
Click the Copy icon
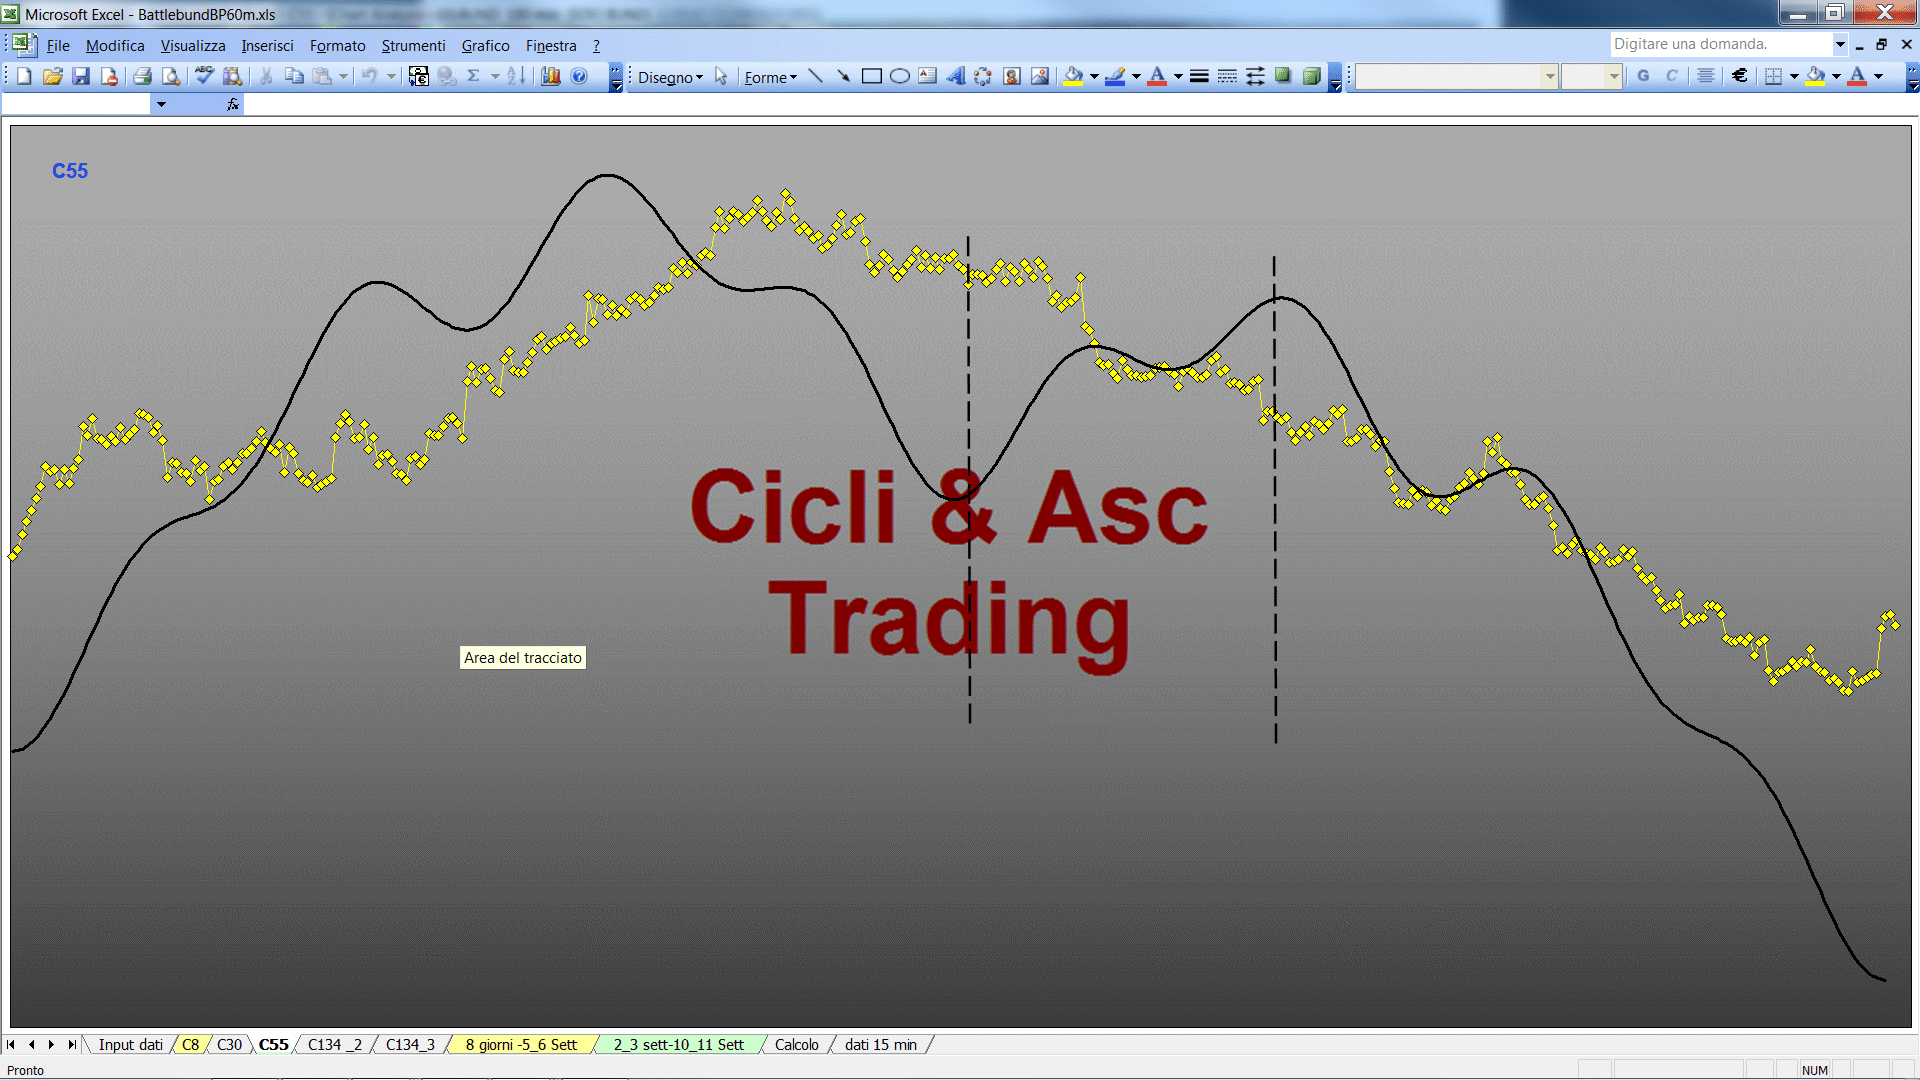pyautogui.click(x=294, y=76)
